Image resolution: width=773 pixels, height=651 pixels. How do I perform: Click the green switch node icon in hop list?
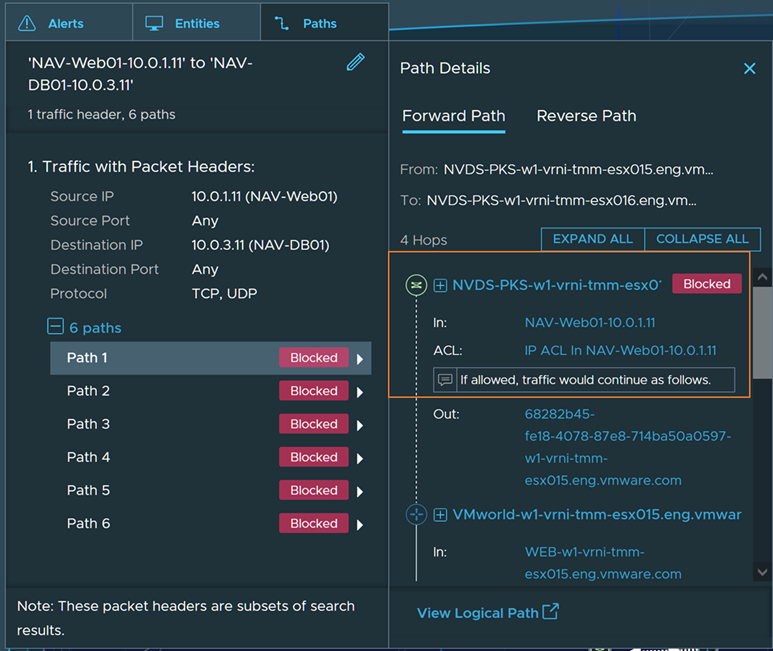click(x=416, y=285)
